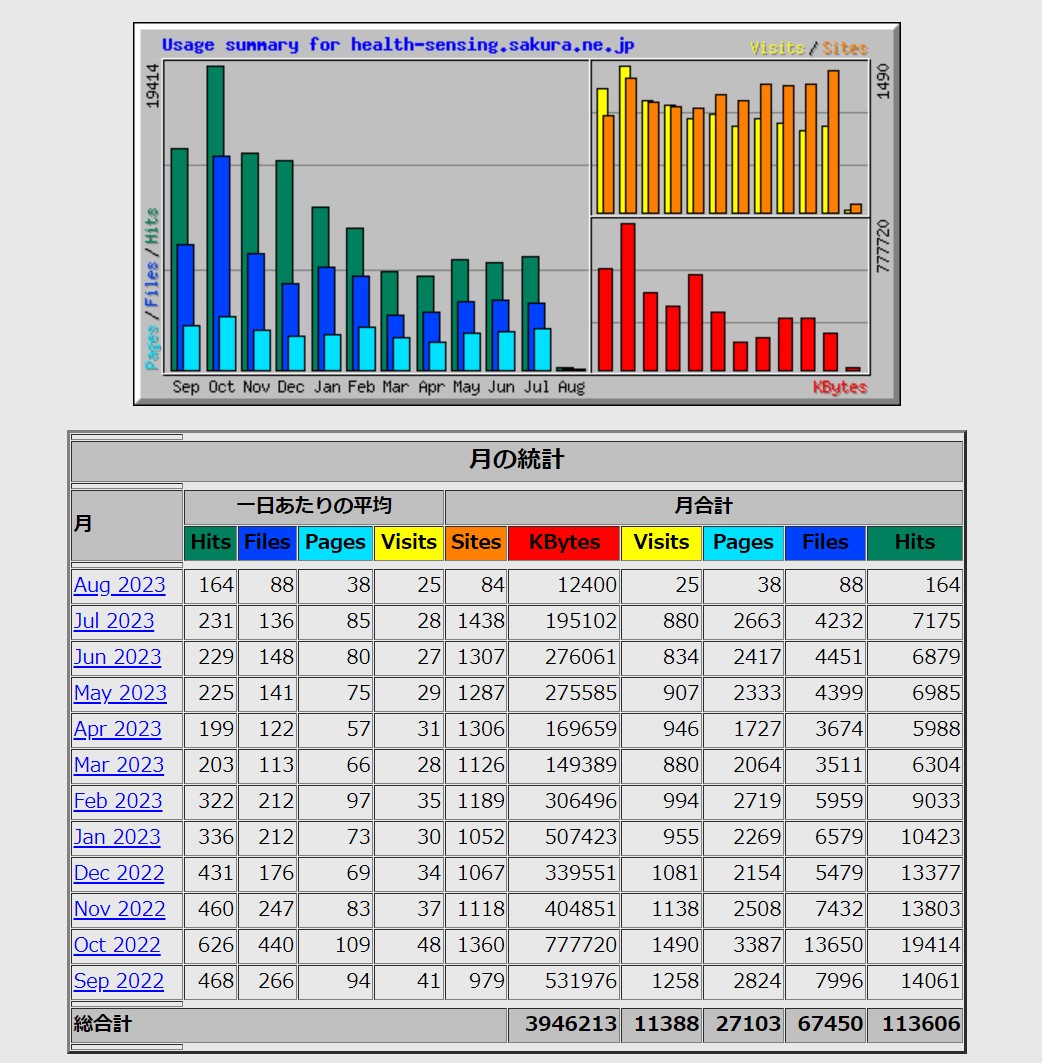Open the Jul 2023 statistics link
The width and height of the screenshot is (1042, 1063).
click(x=114, y=621)
